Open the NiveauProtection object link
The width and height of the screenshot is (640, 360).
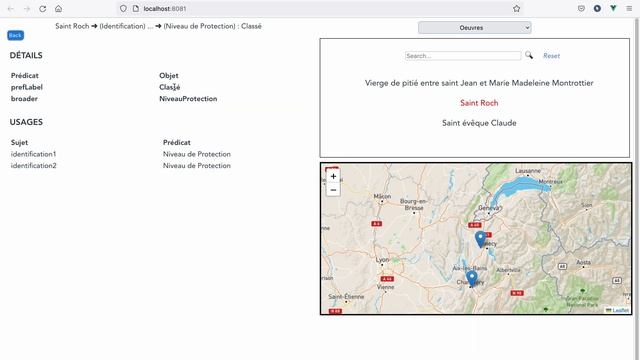click(188, 99)
